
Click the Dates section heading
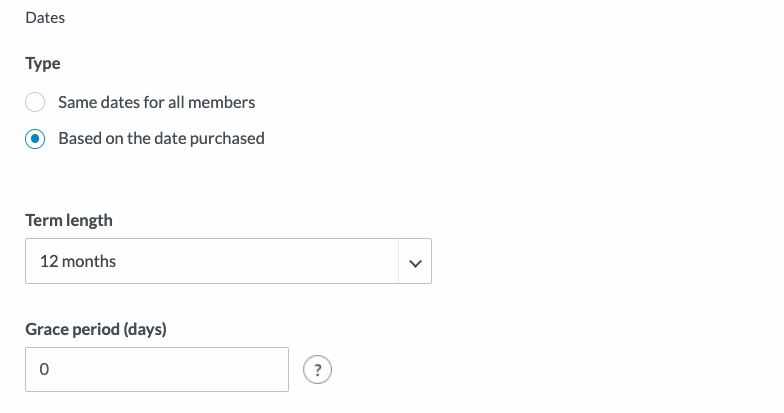point(45,18)
